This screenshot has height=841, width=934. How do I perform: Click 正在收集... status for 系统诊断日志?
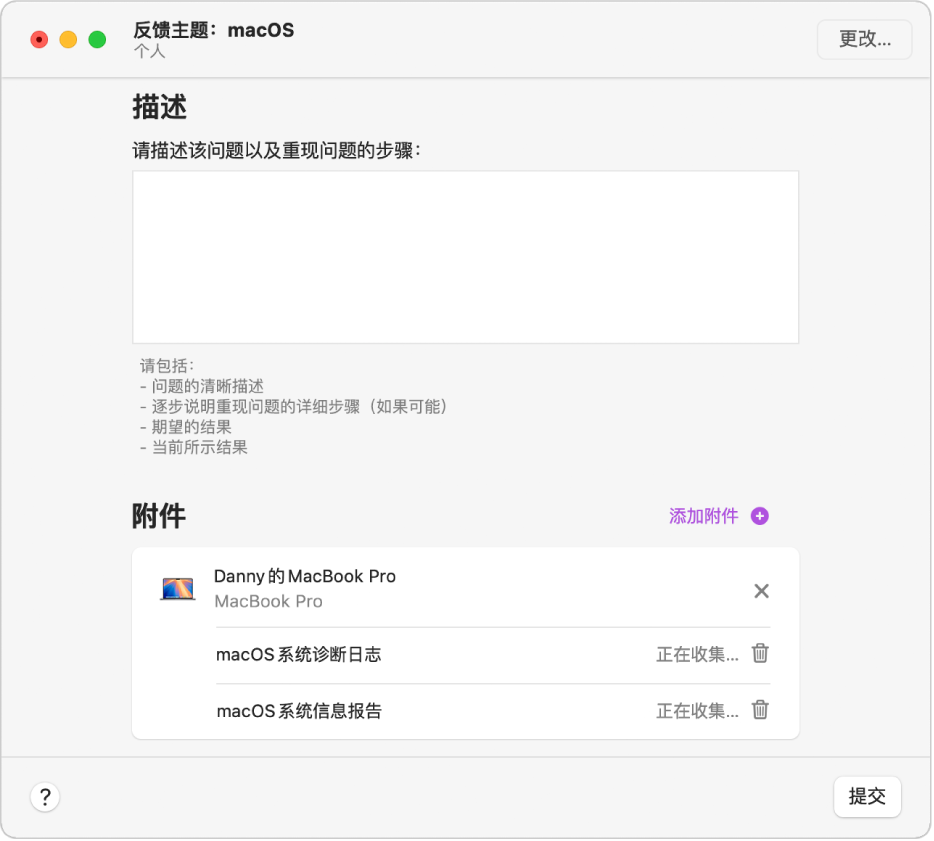[698, 655]
